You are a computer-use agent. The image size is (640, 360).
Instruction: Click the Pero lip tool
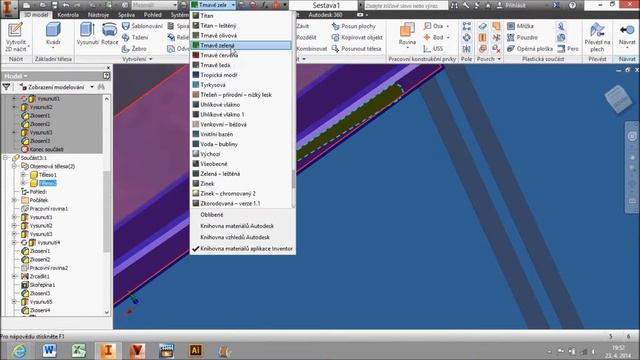pos(568,49)
